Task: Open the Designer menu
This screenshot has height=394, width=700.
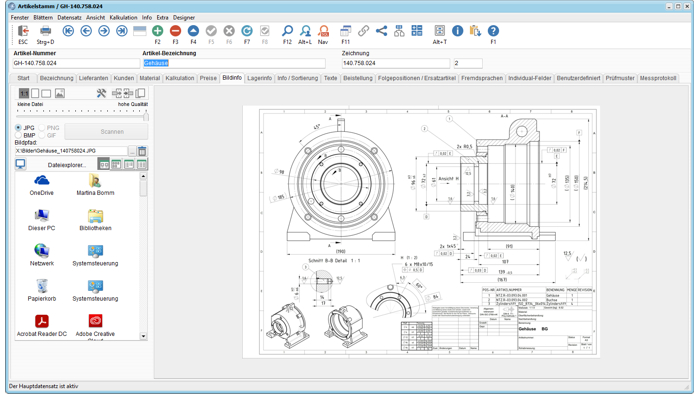Action: tap(184, 17)
